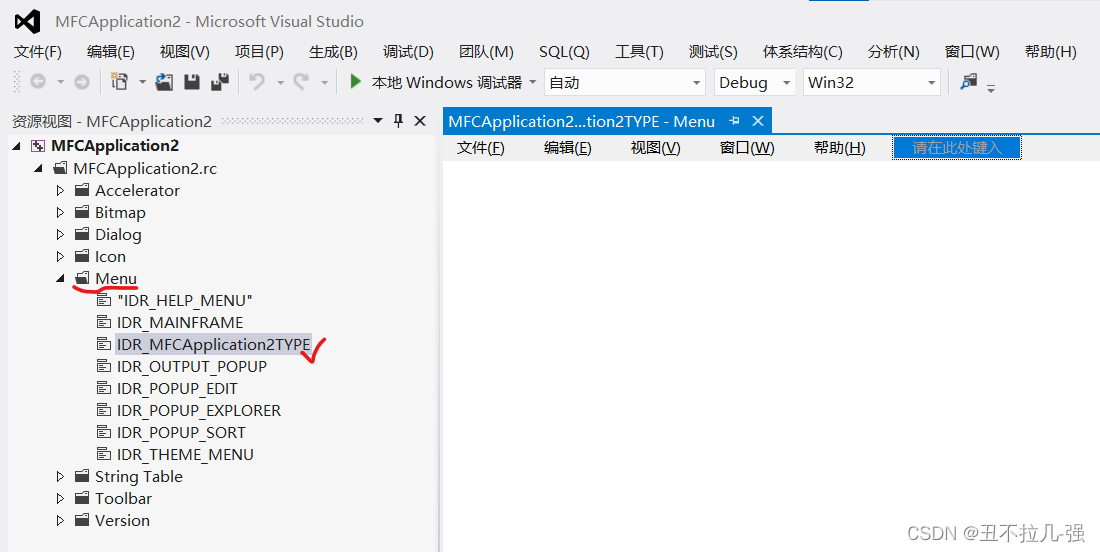This screenshot has width=1100, height=552.
Task: Click the Redo toolbar icon
Action: click(x=302, y=82)
